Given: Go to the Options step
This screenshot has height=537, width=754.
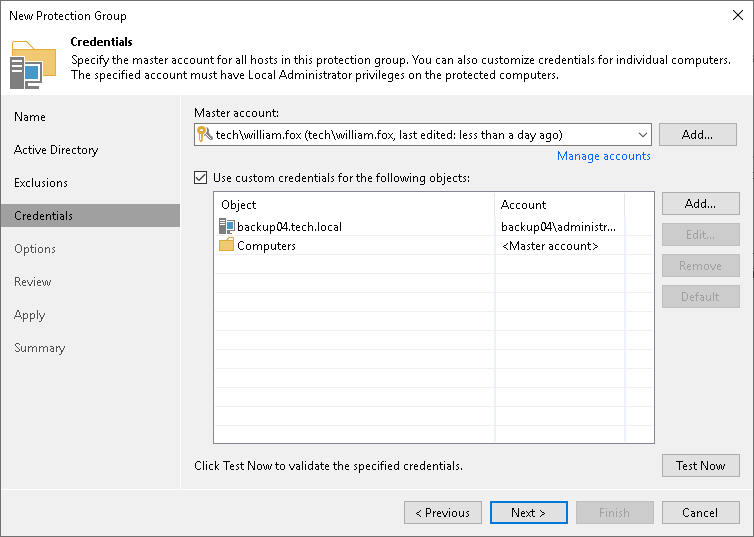Looking at the screenshot, I should tap(35, 249).
